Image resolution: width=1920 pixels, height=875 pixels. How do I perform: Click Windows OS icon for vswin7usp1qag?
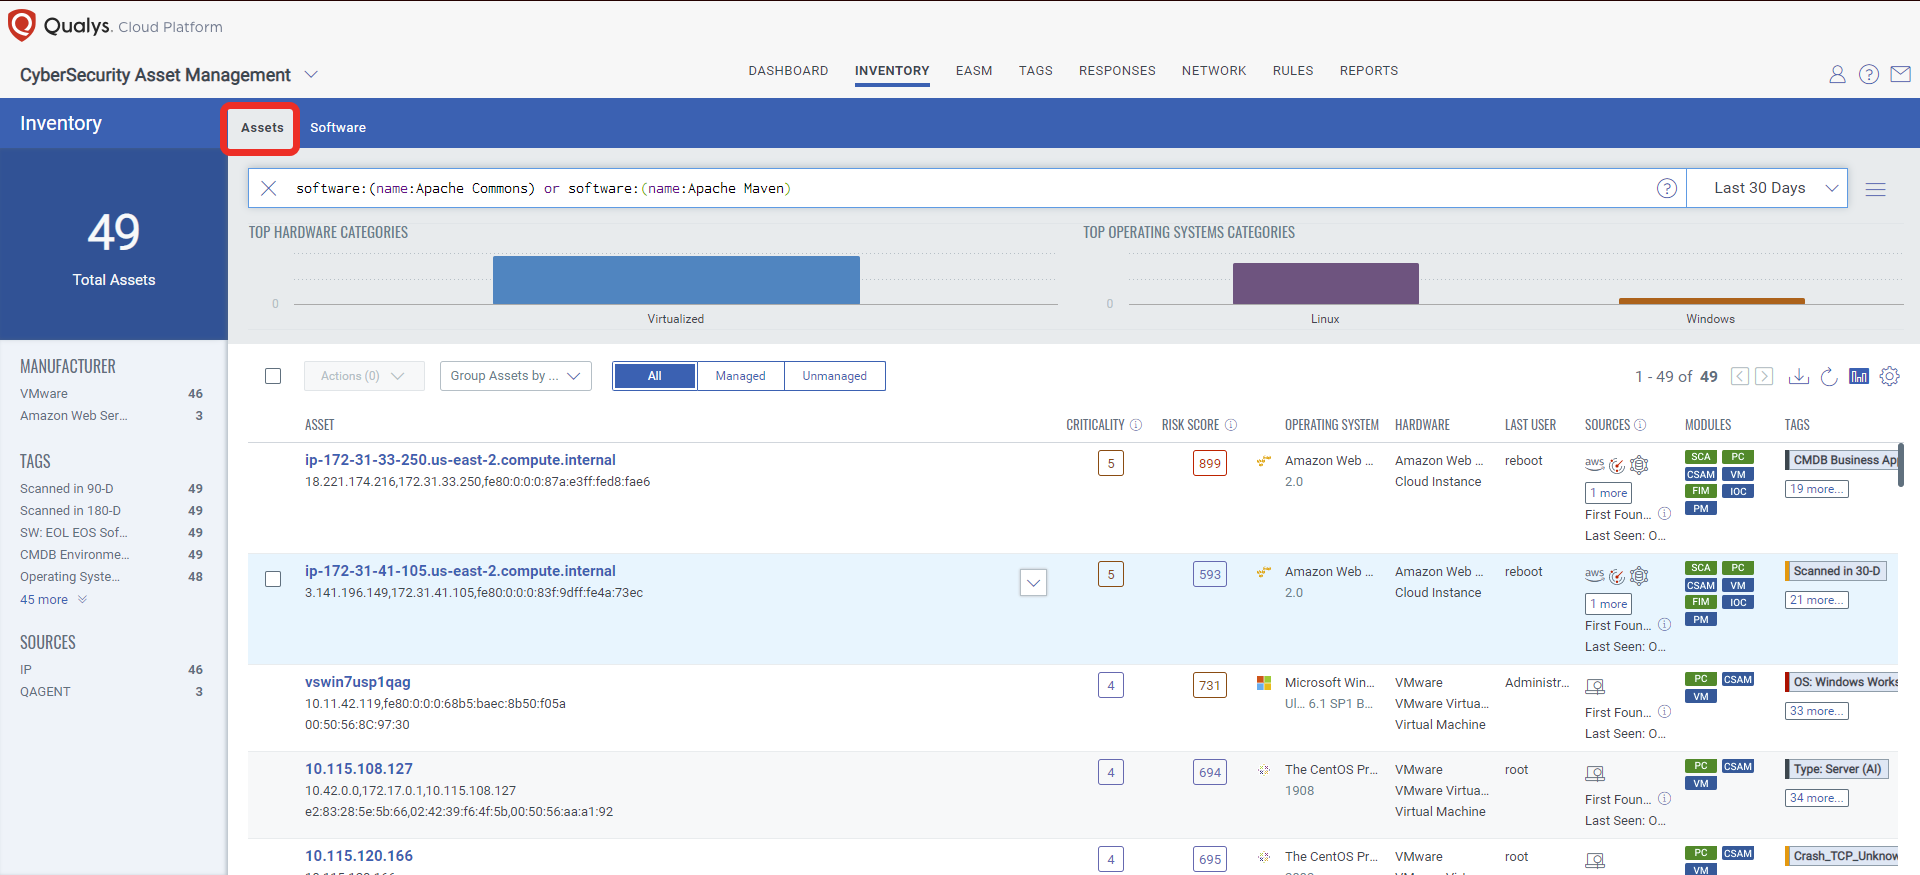pos(1264,683)
